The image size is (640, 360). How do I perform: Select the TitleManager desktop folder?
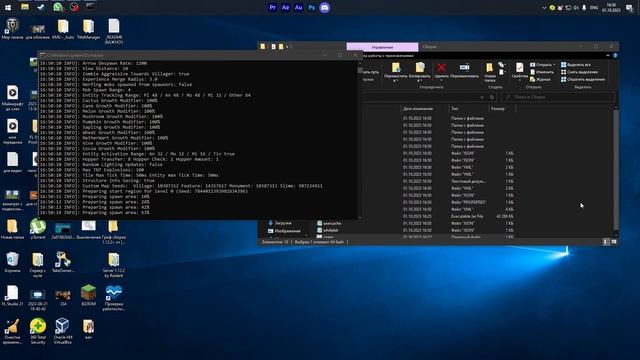tap(88, 29)
